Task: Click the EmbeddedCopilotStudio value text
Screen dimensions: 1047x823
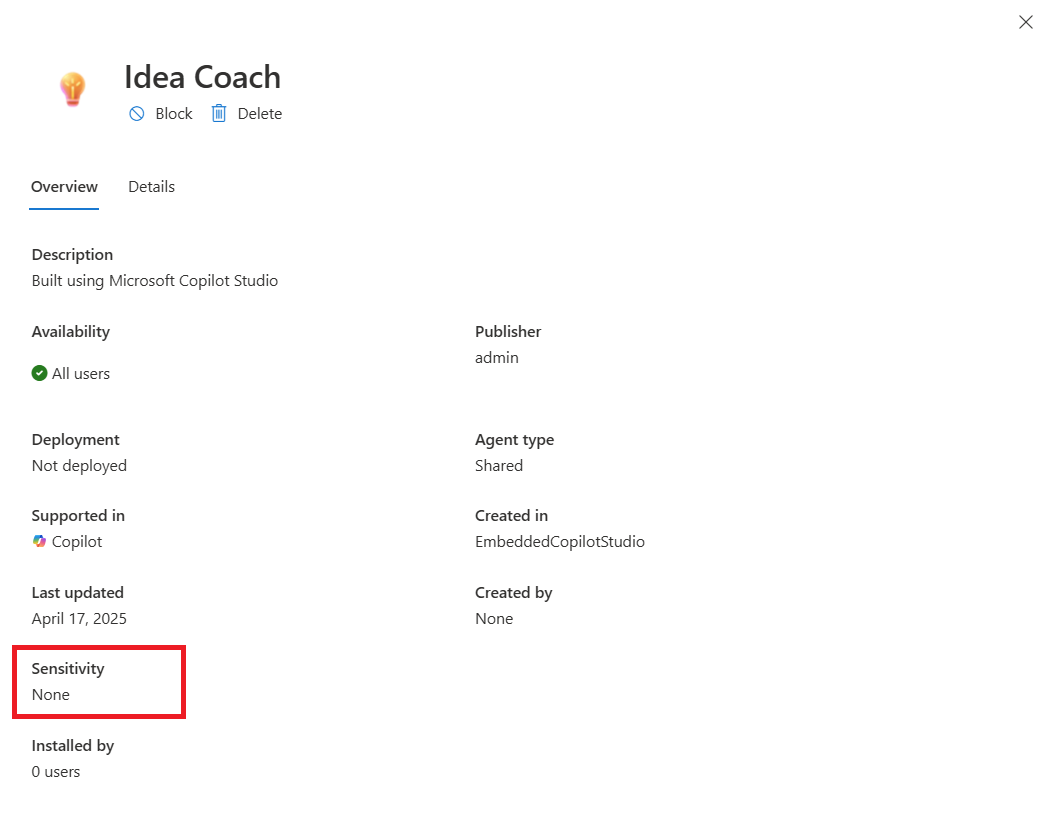Action: (559, 542)
